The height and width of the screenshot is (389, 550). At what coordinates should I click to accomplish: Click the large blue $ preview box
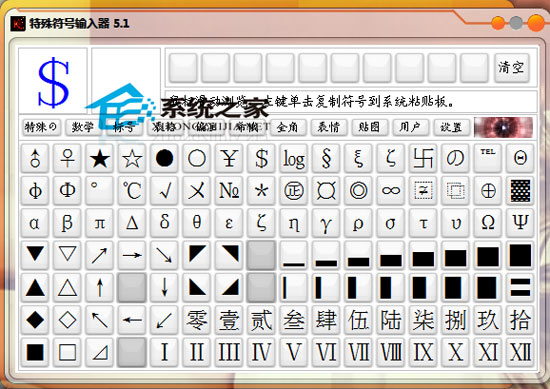point(53,81)
